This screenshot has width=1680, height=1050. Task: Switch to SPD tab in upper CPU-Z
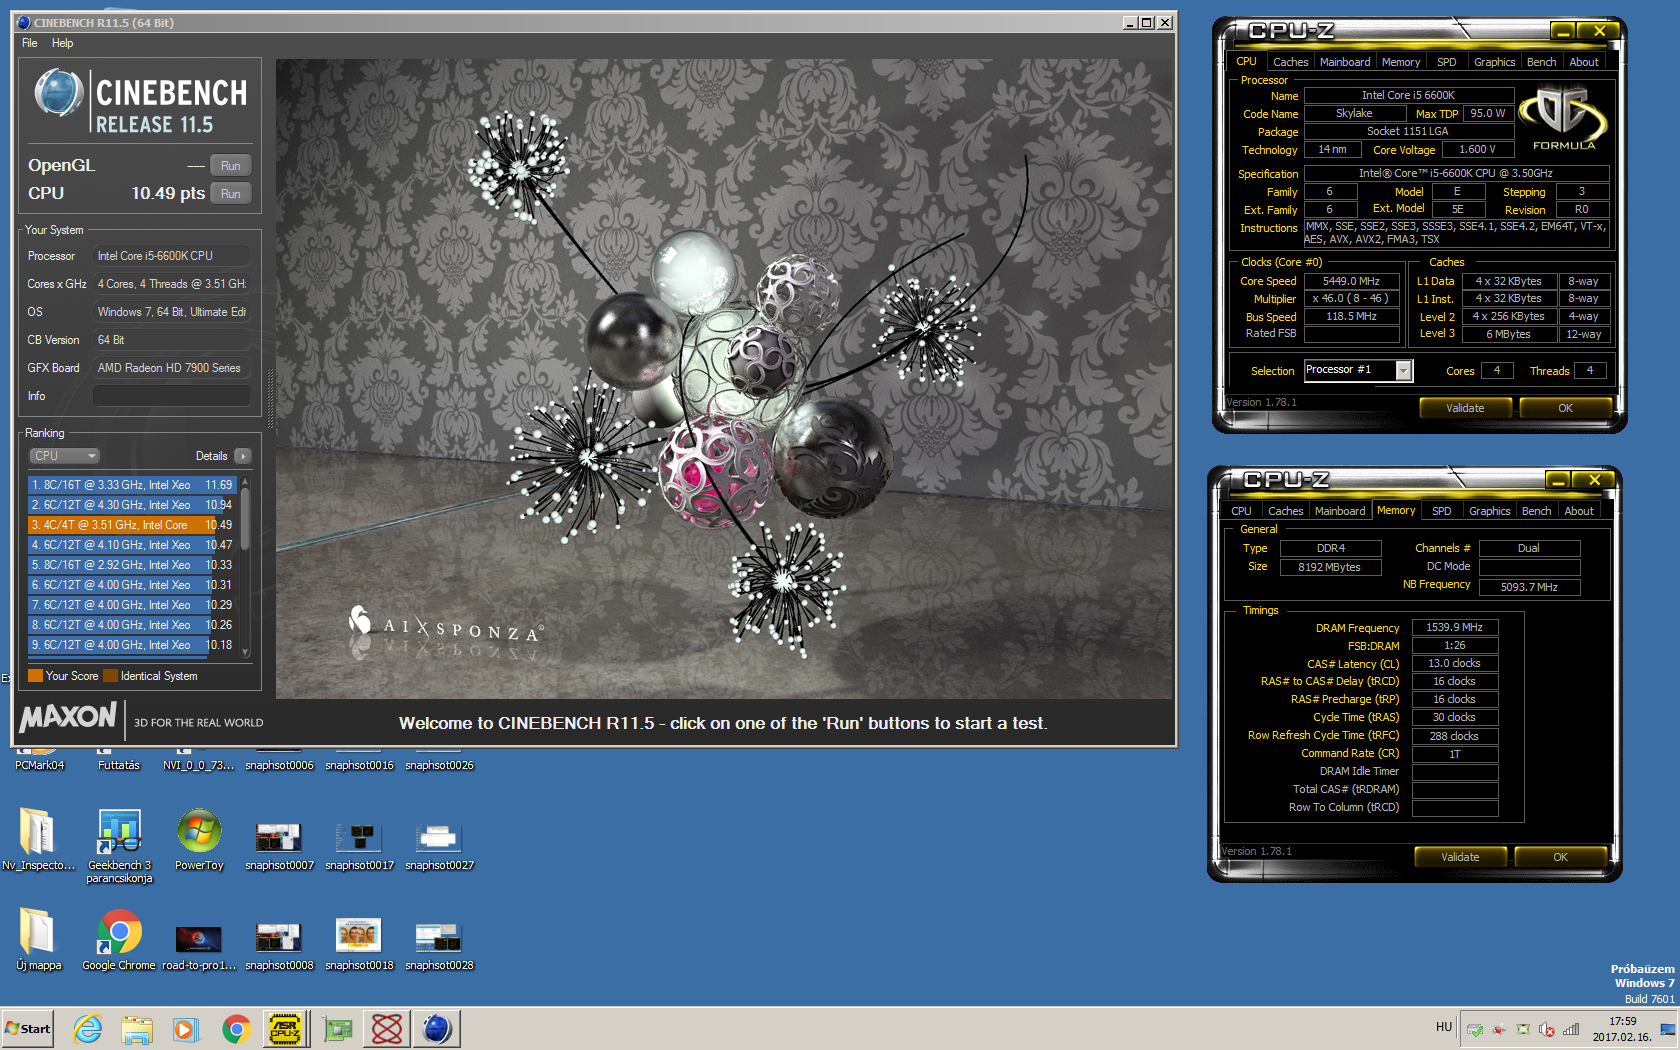point(1446,62)
